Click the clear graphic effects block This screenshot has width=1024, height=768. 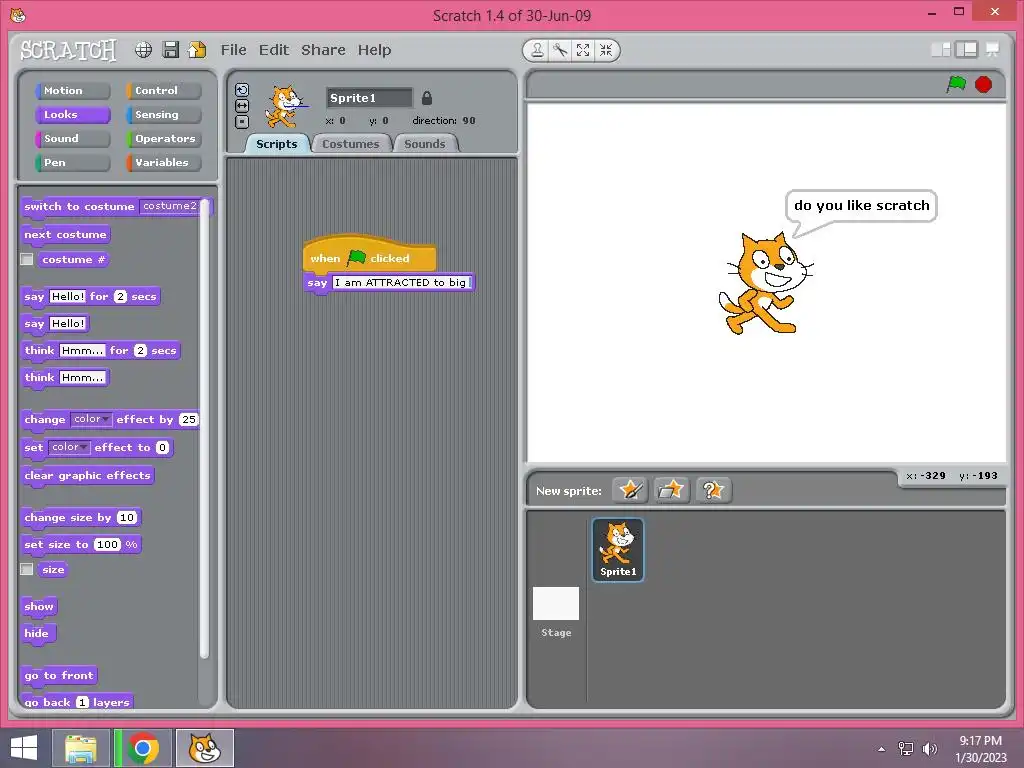88,475
